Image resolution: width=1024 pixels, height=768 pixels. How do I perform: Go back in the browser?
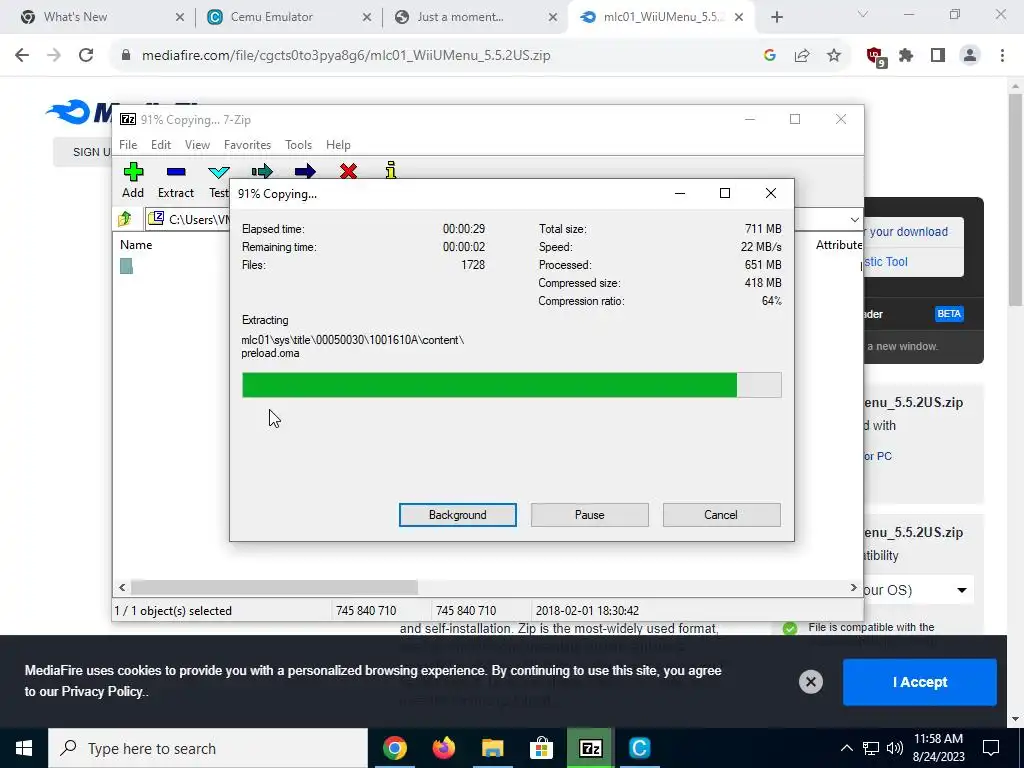pyautogui.click(x=22, y=56)
